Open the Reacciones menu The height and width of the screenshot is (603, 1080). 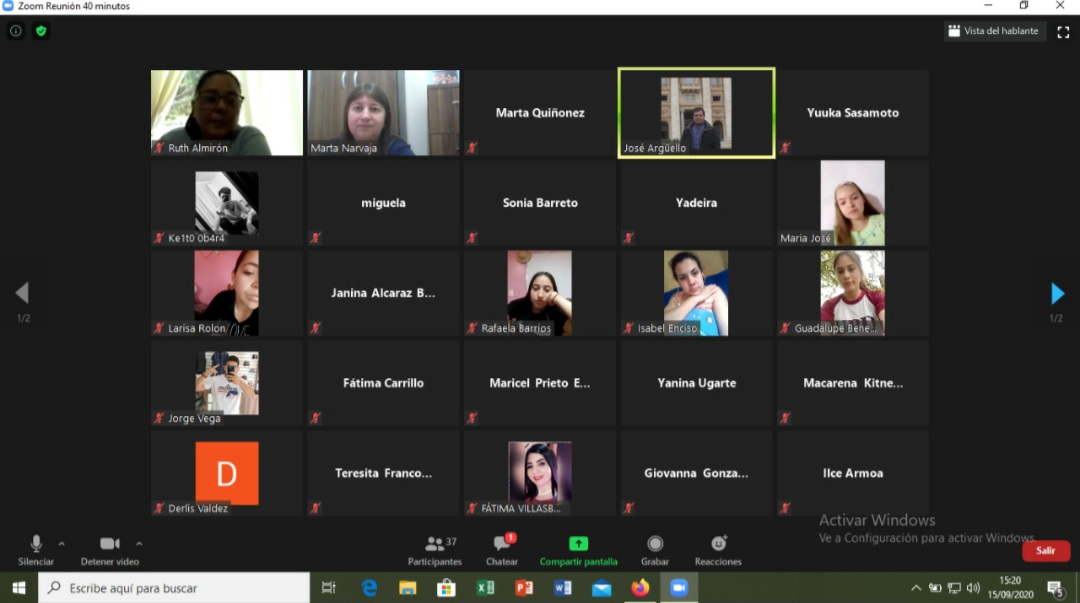tap(718, 551)
